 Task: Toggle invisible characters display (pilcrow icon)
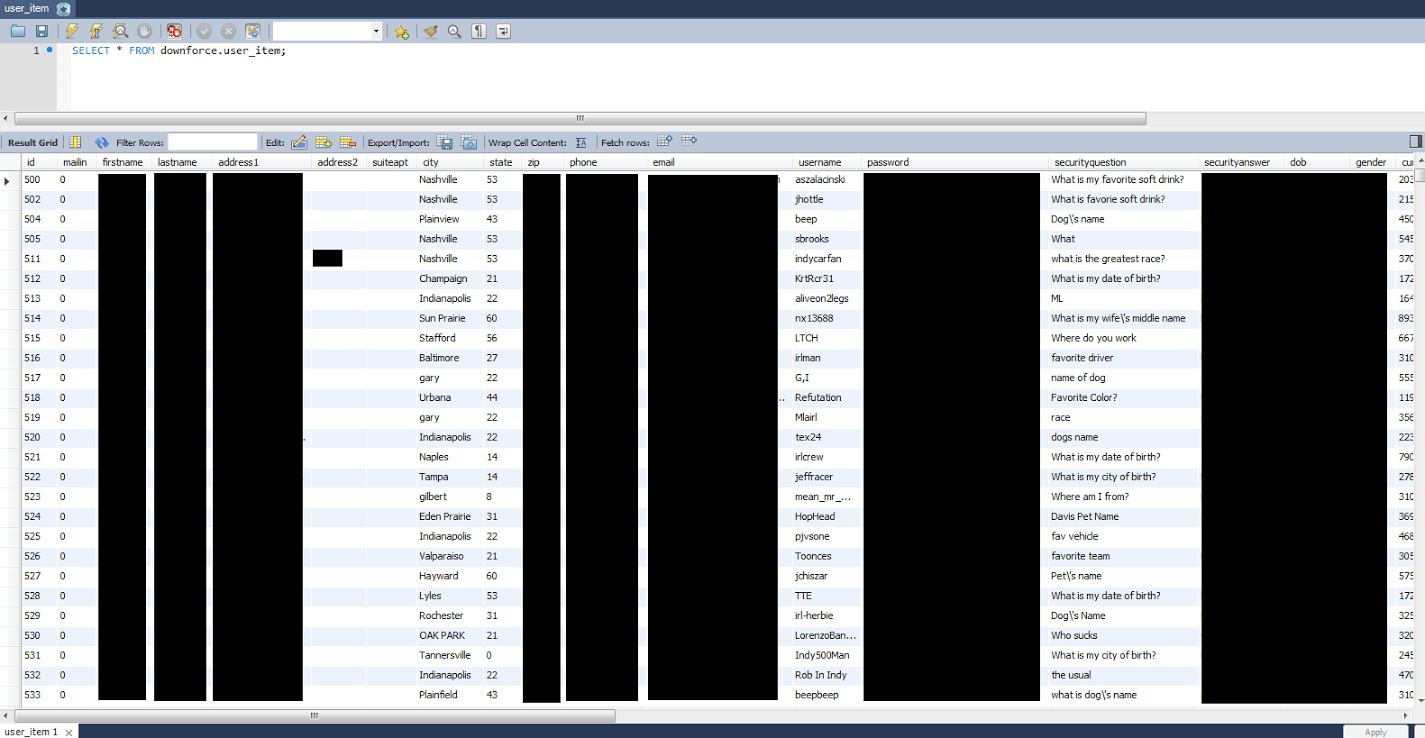click(479, 32)
